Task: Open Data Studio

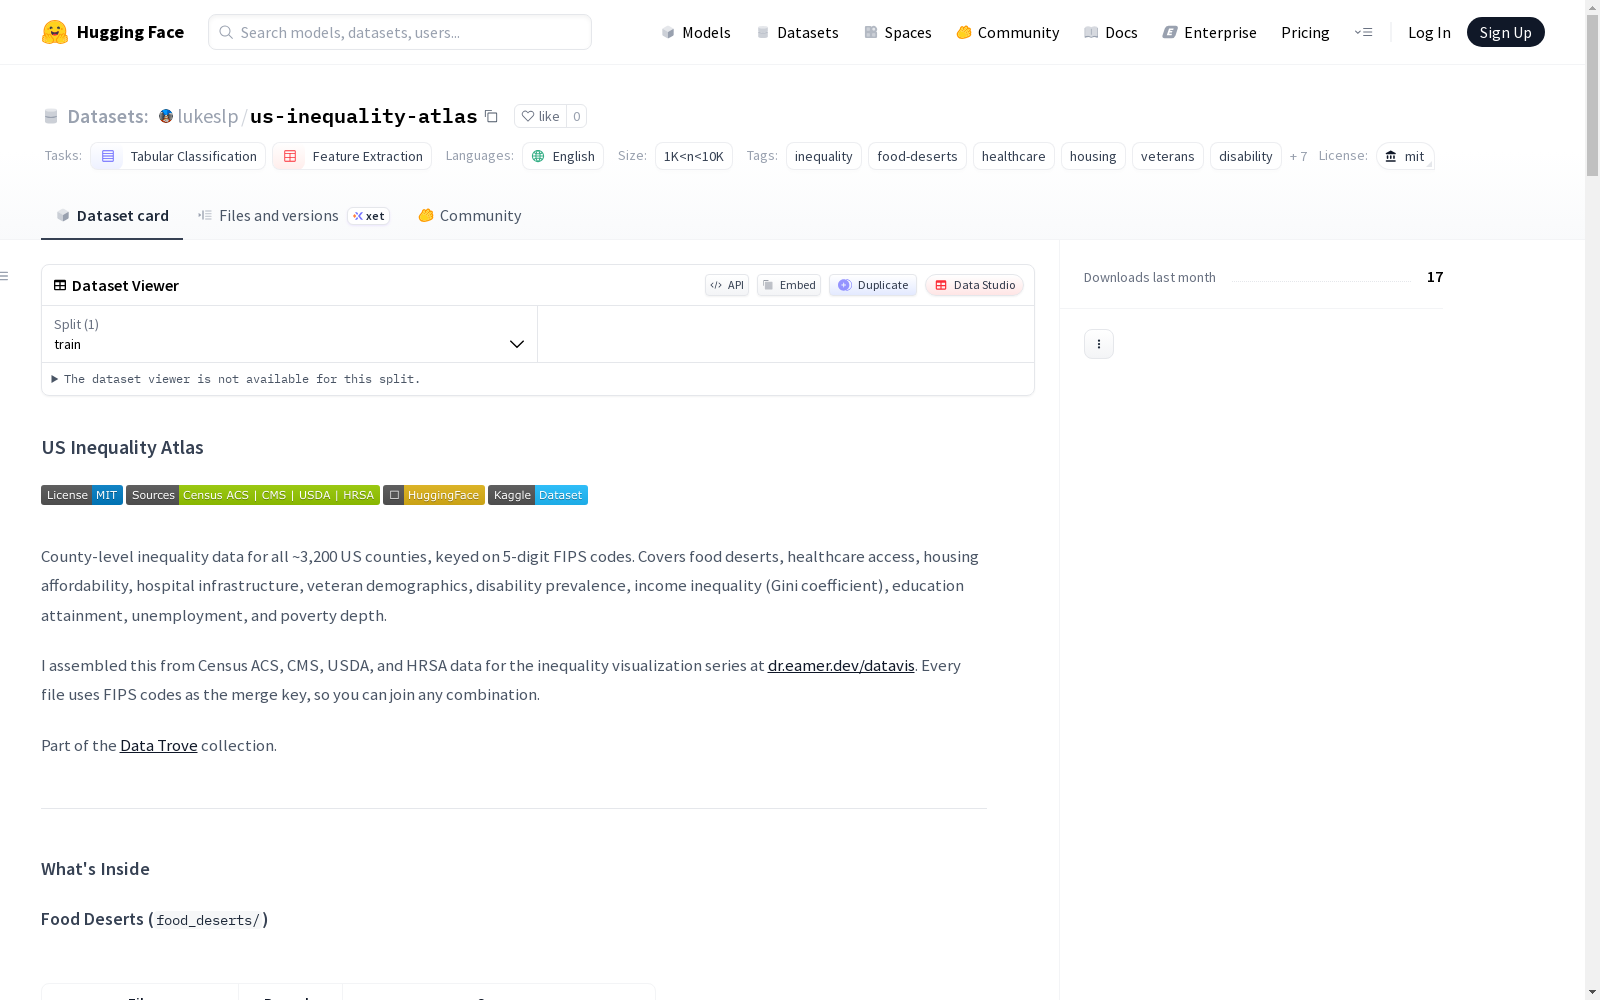Action: pos(975,285)
